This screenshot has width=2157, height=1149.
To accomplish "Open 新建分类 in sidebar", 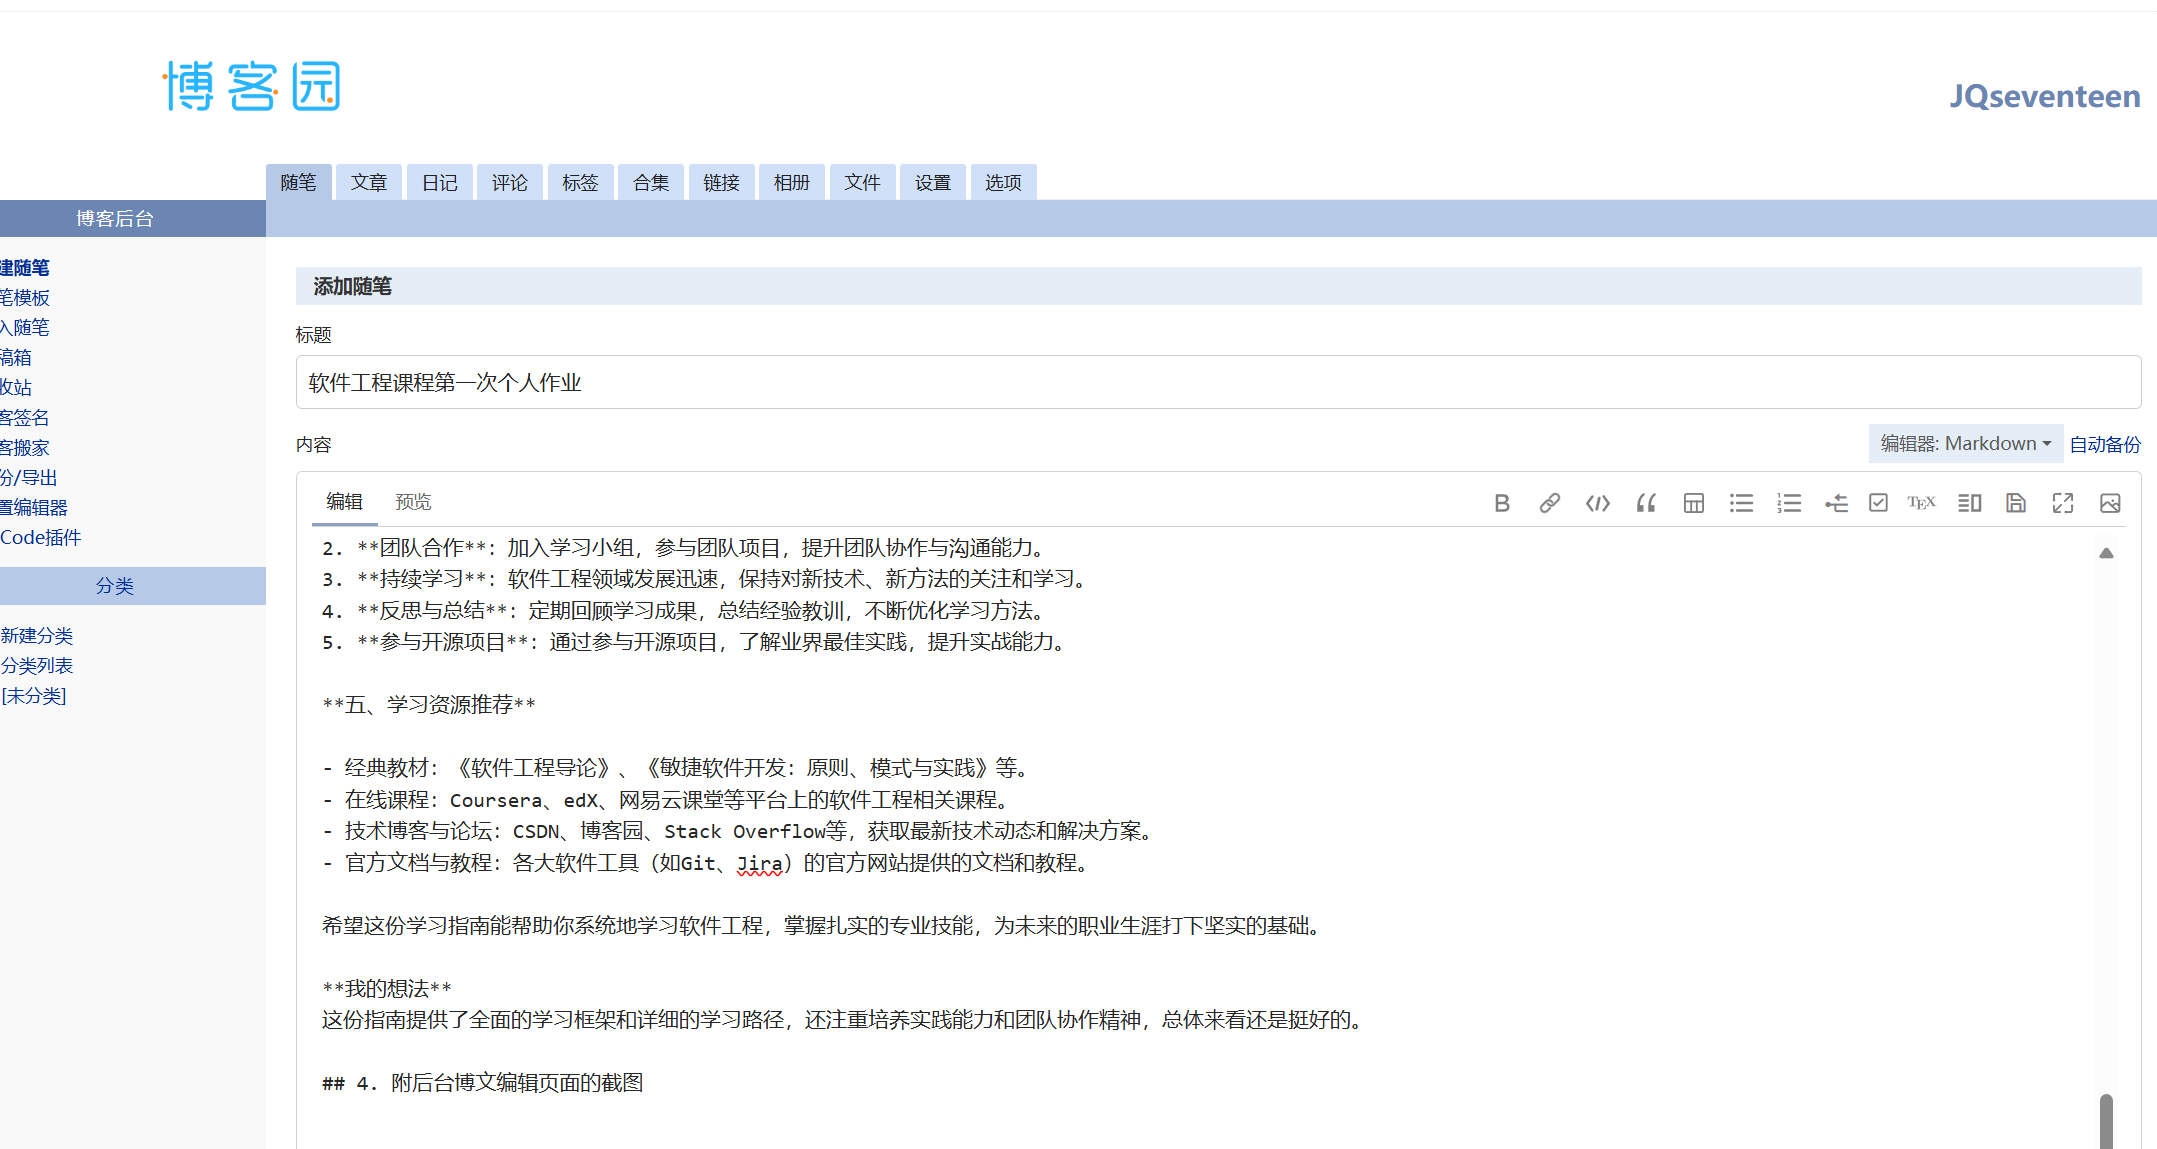I will 37,636.
